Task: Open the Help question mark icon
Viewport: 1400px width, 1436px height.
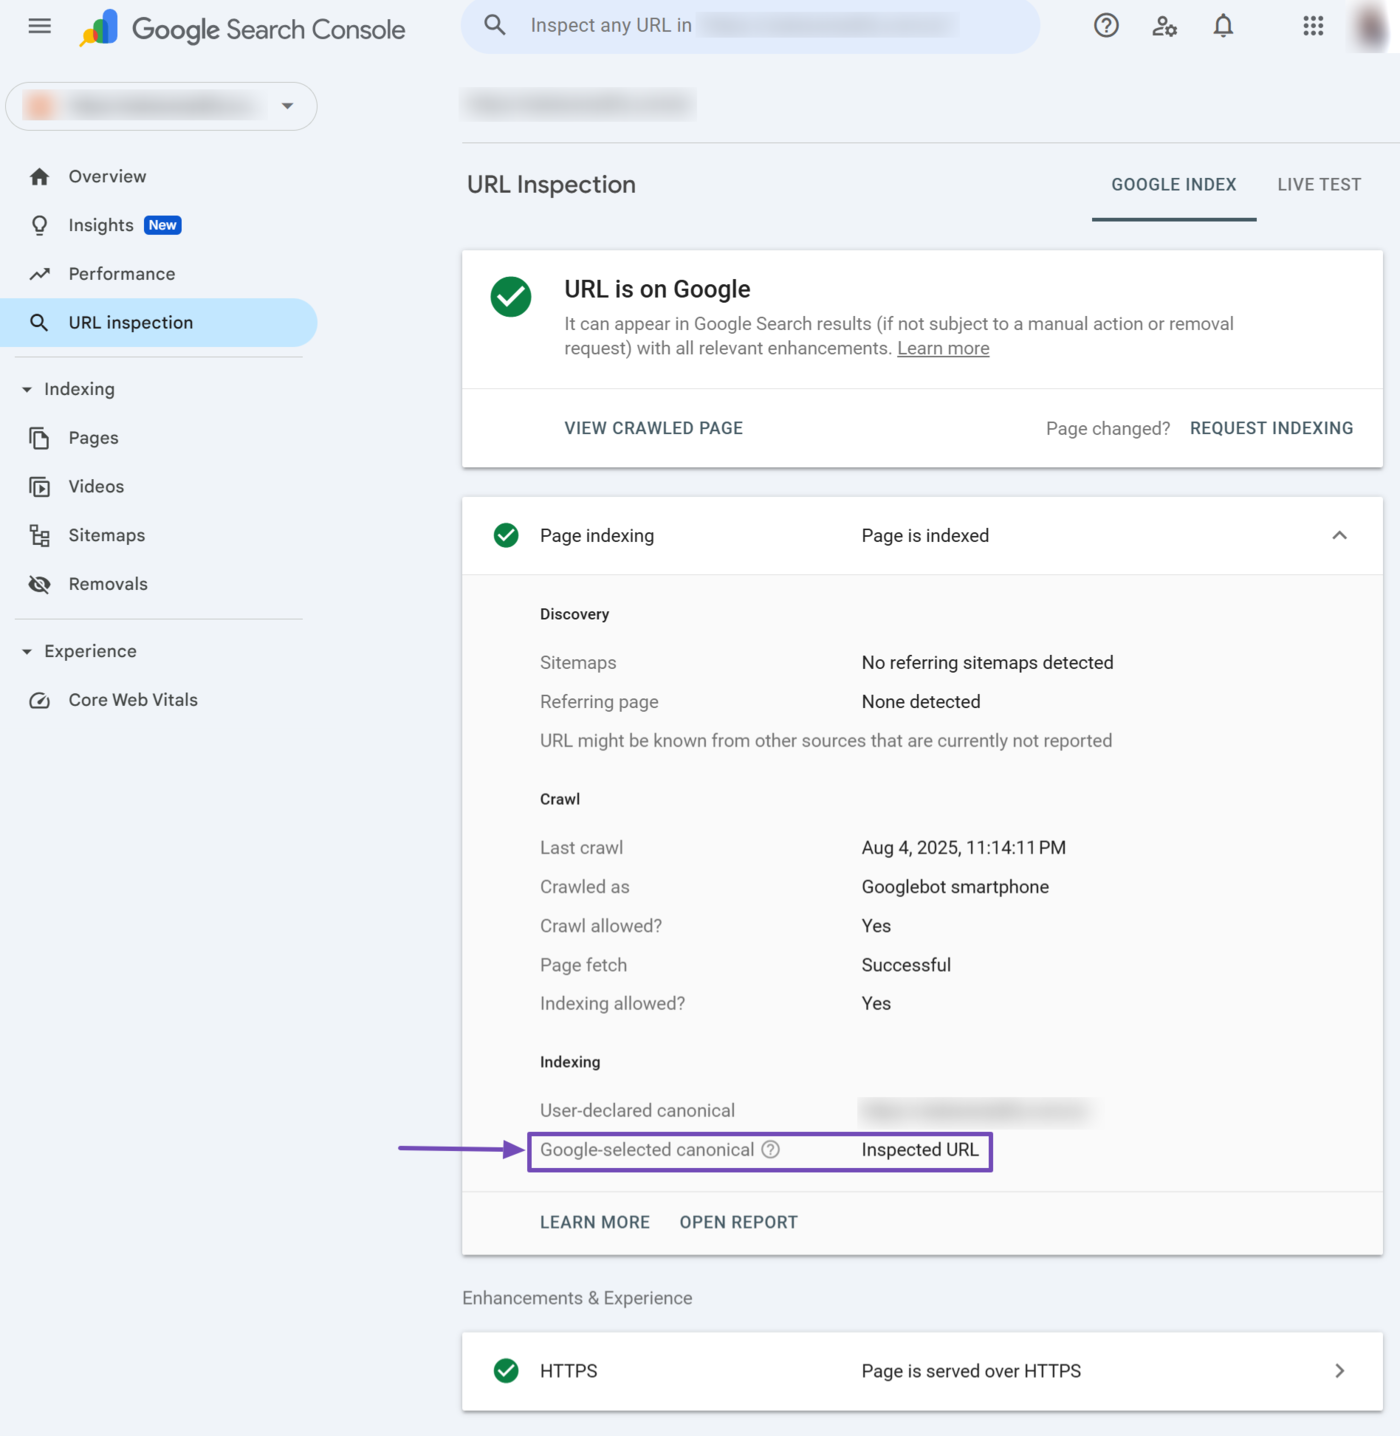Action: (x=1106, y=26)
